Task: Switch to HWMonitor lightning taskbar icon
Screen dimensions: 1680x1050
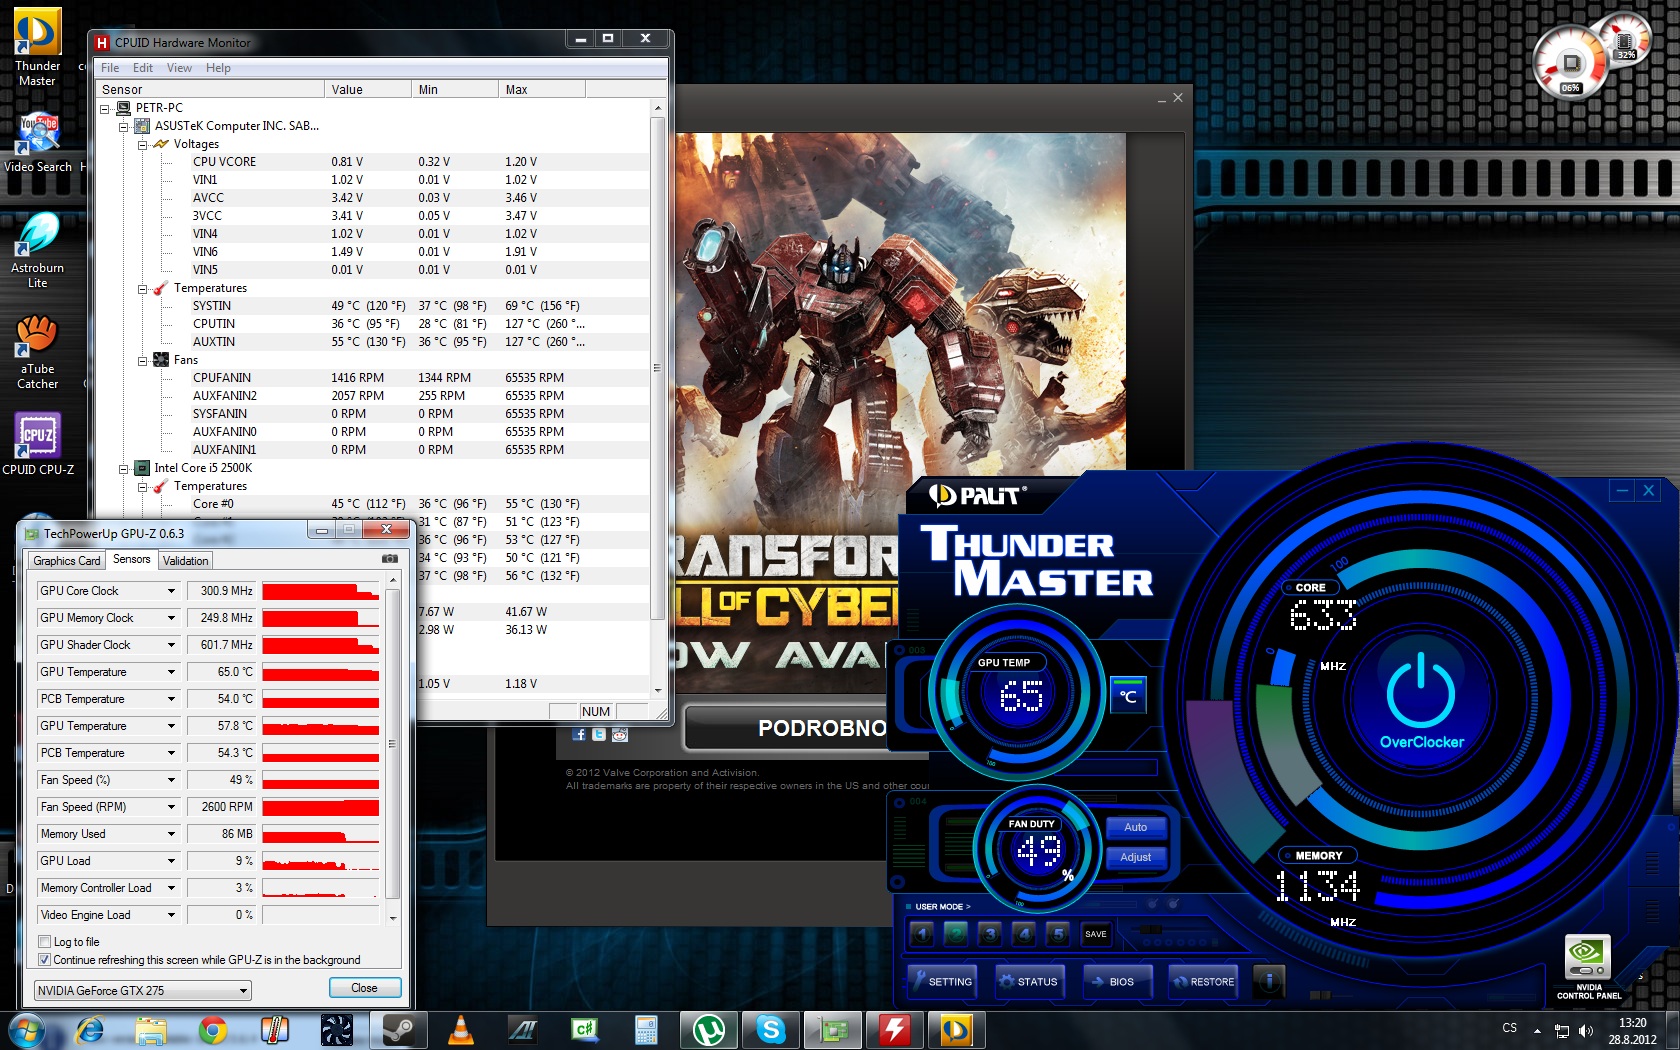Action: (895, 1030)
